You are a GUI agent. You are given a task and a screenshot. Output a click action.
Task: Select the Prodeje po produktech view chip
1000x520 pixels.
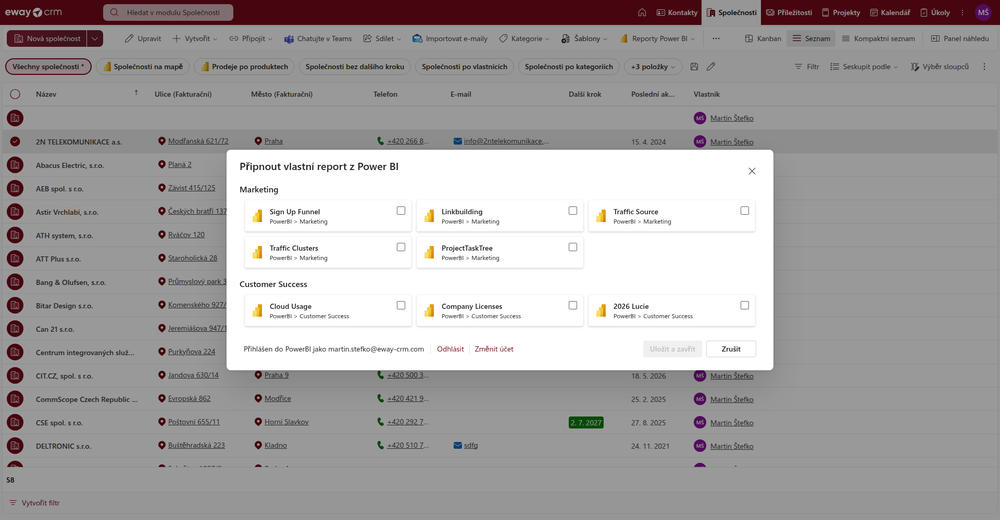pos(244,66)
